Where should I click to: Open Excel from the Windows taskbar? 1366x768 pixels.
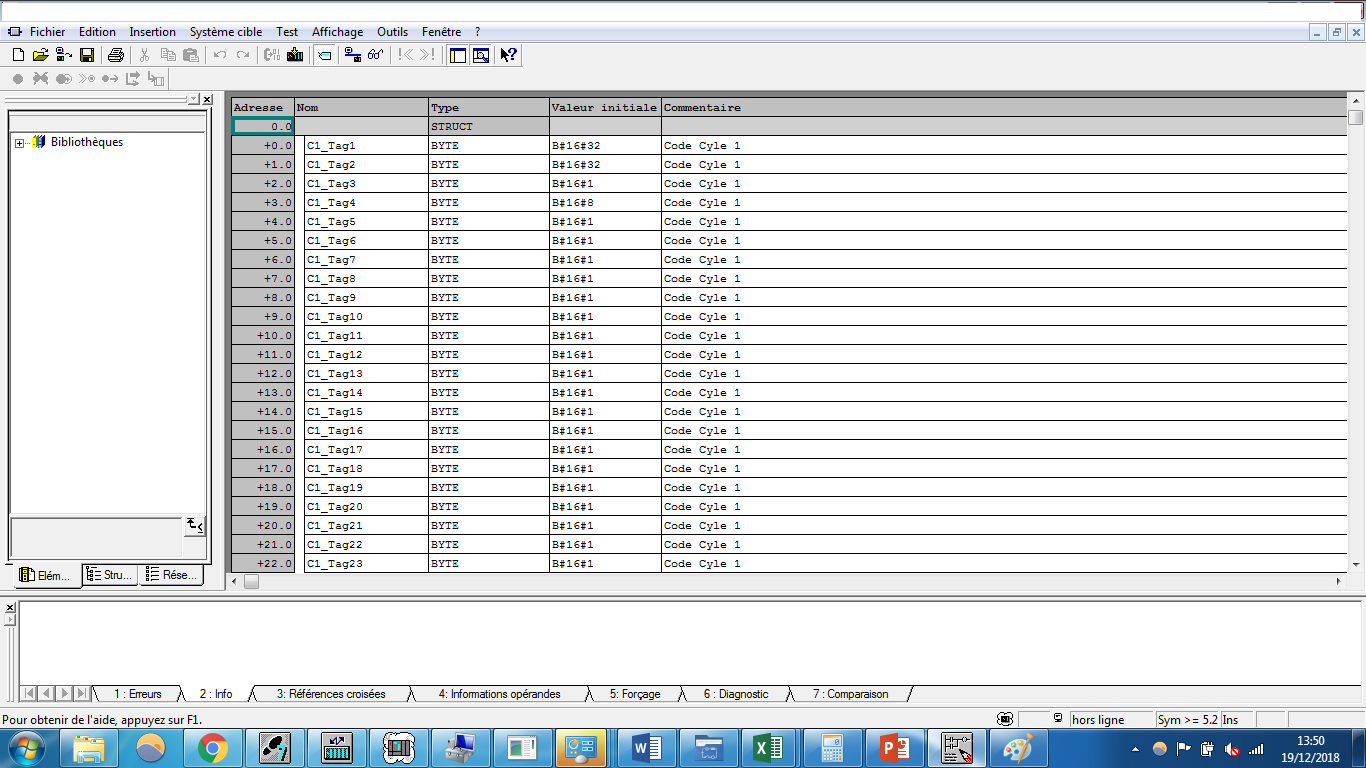(768, 748)
